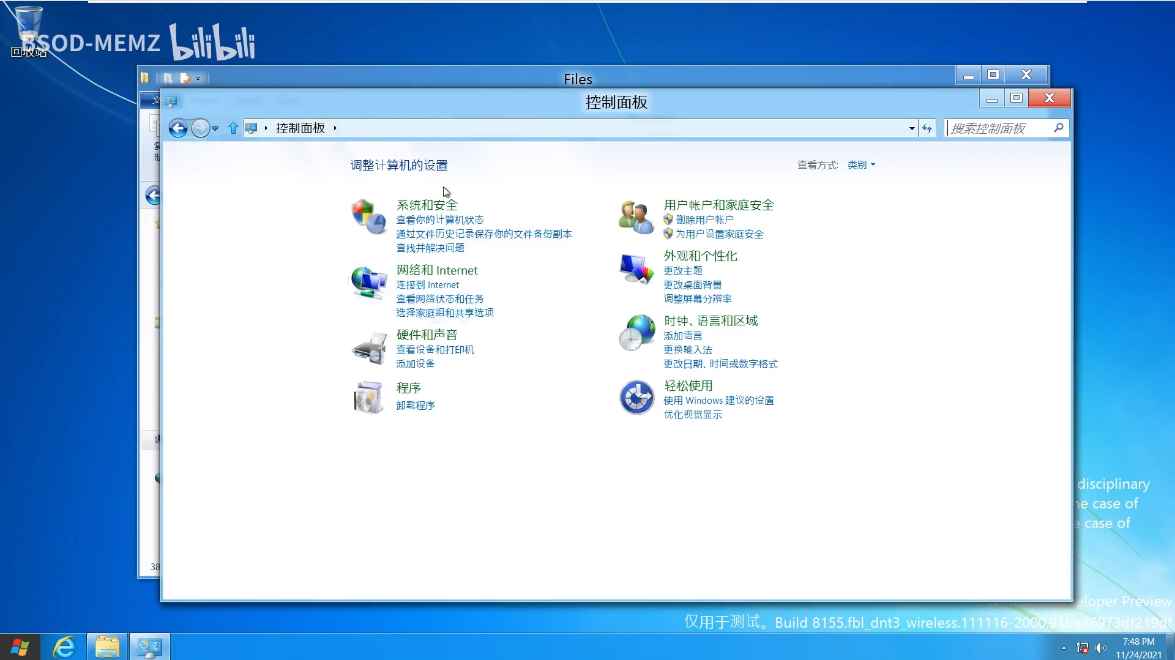Screen dimensions: 1175x660
Task: Click the 控制面板 breadcrumb in address bar
Action: (300, 128)
